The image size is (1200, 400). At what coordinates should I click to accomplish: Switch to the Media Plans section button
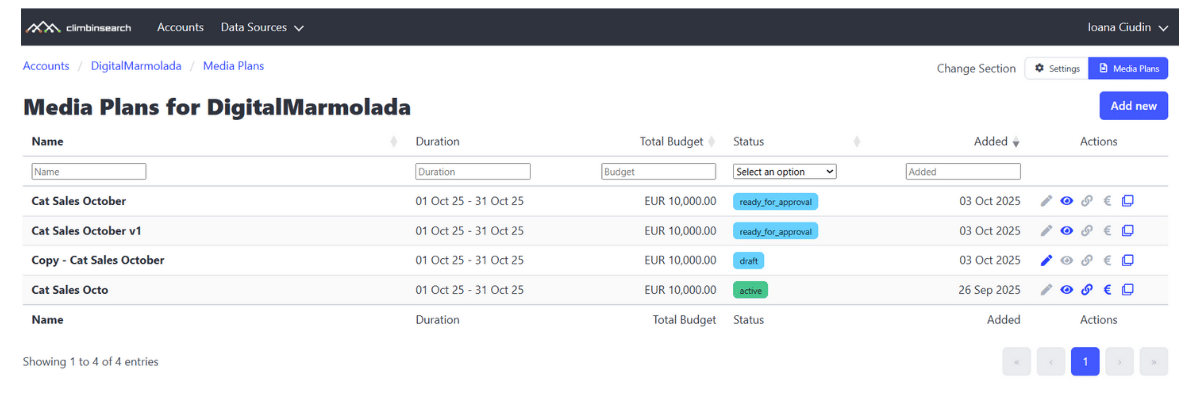(x=1128, y=68)
